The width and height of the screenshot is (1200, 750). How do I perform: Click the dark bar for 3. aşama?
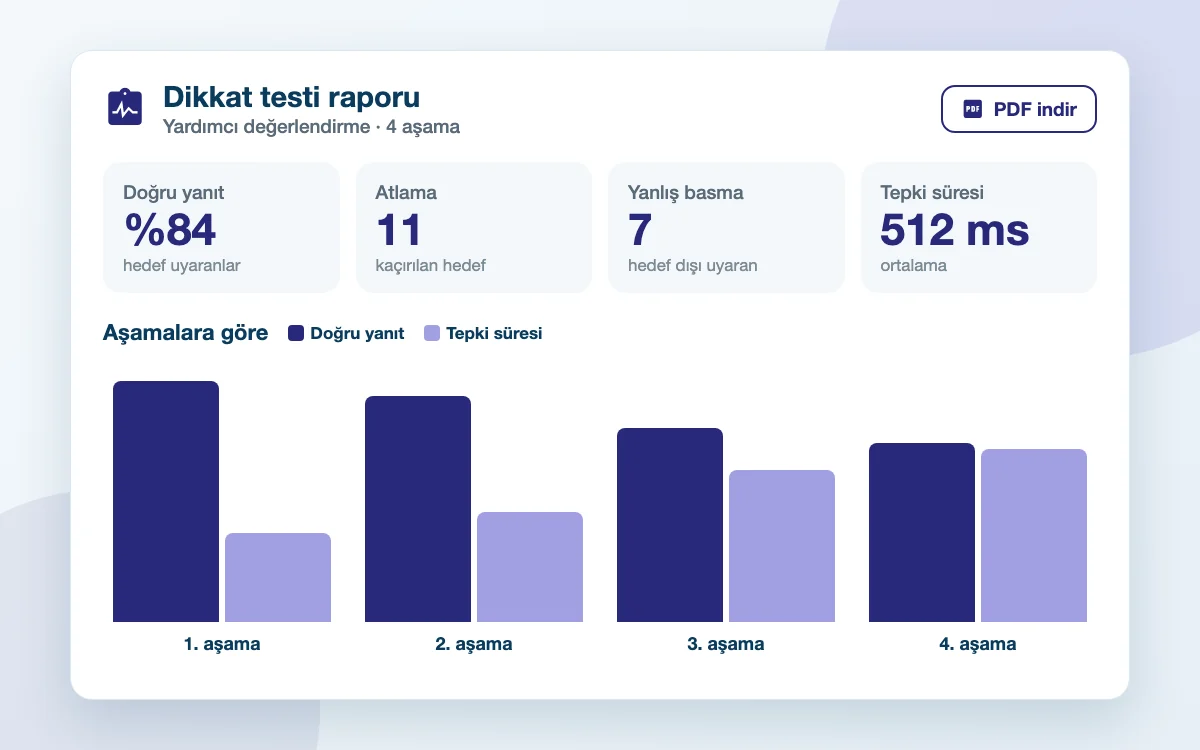pyautogui.click(x=670, y=525)
